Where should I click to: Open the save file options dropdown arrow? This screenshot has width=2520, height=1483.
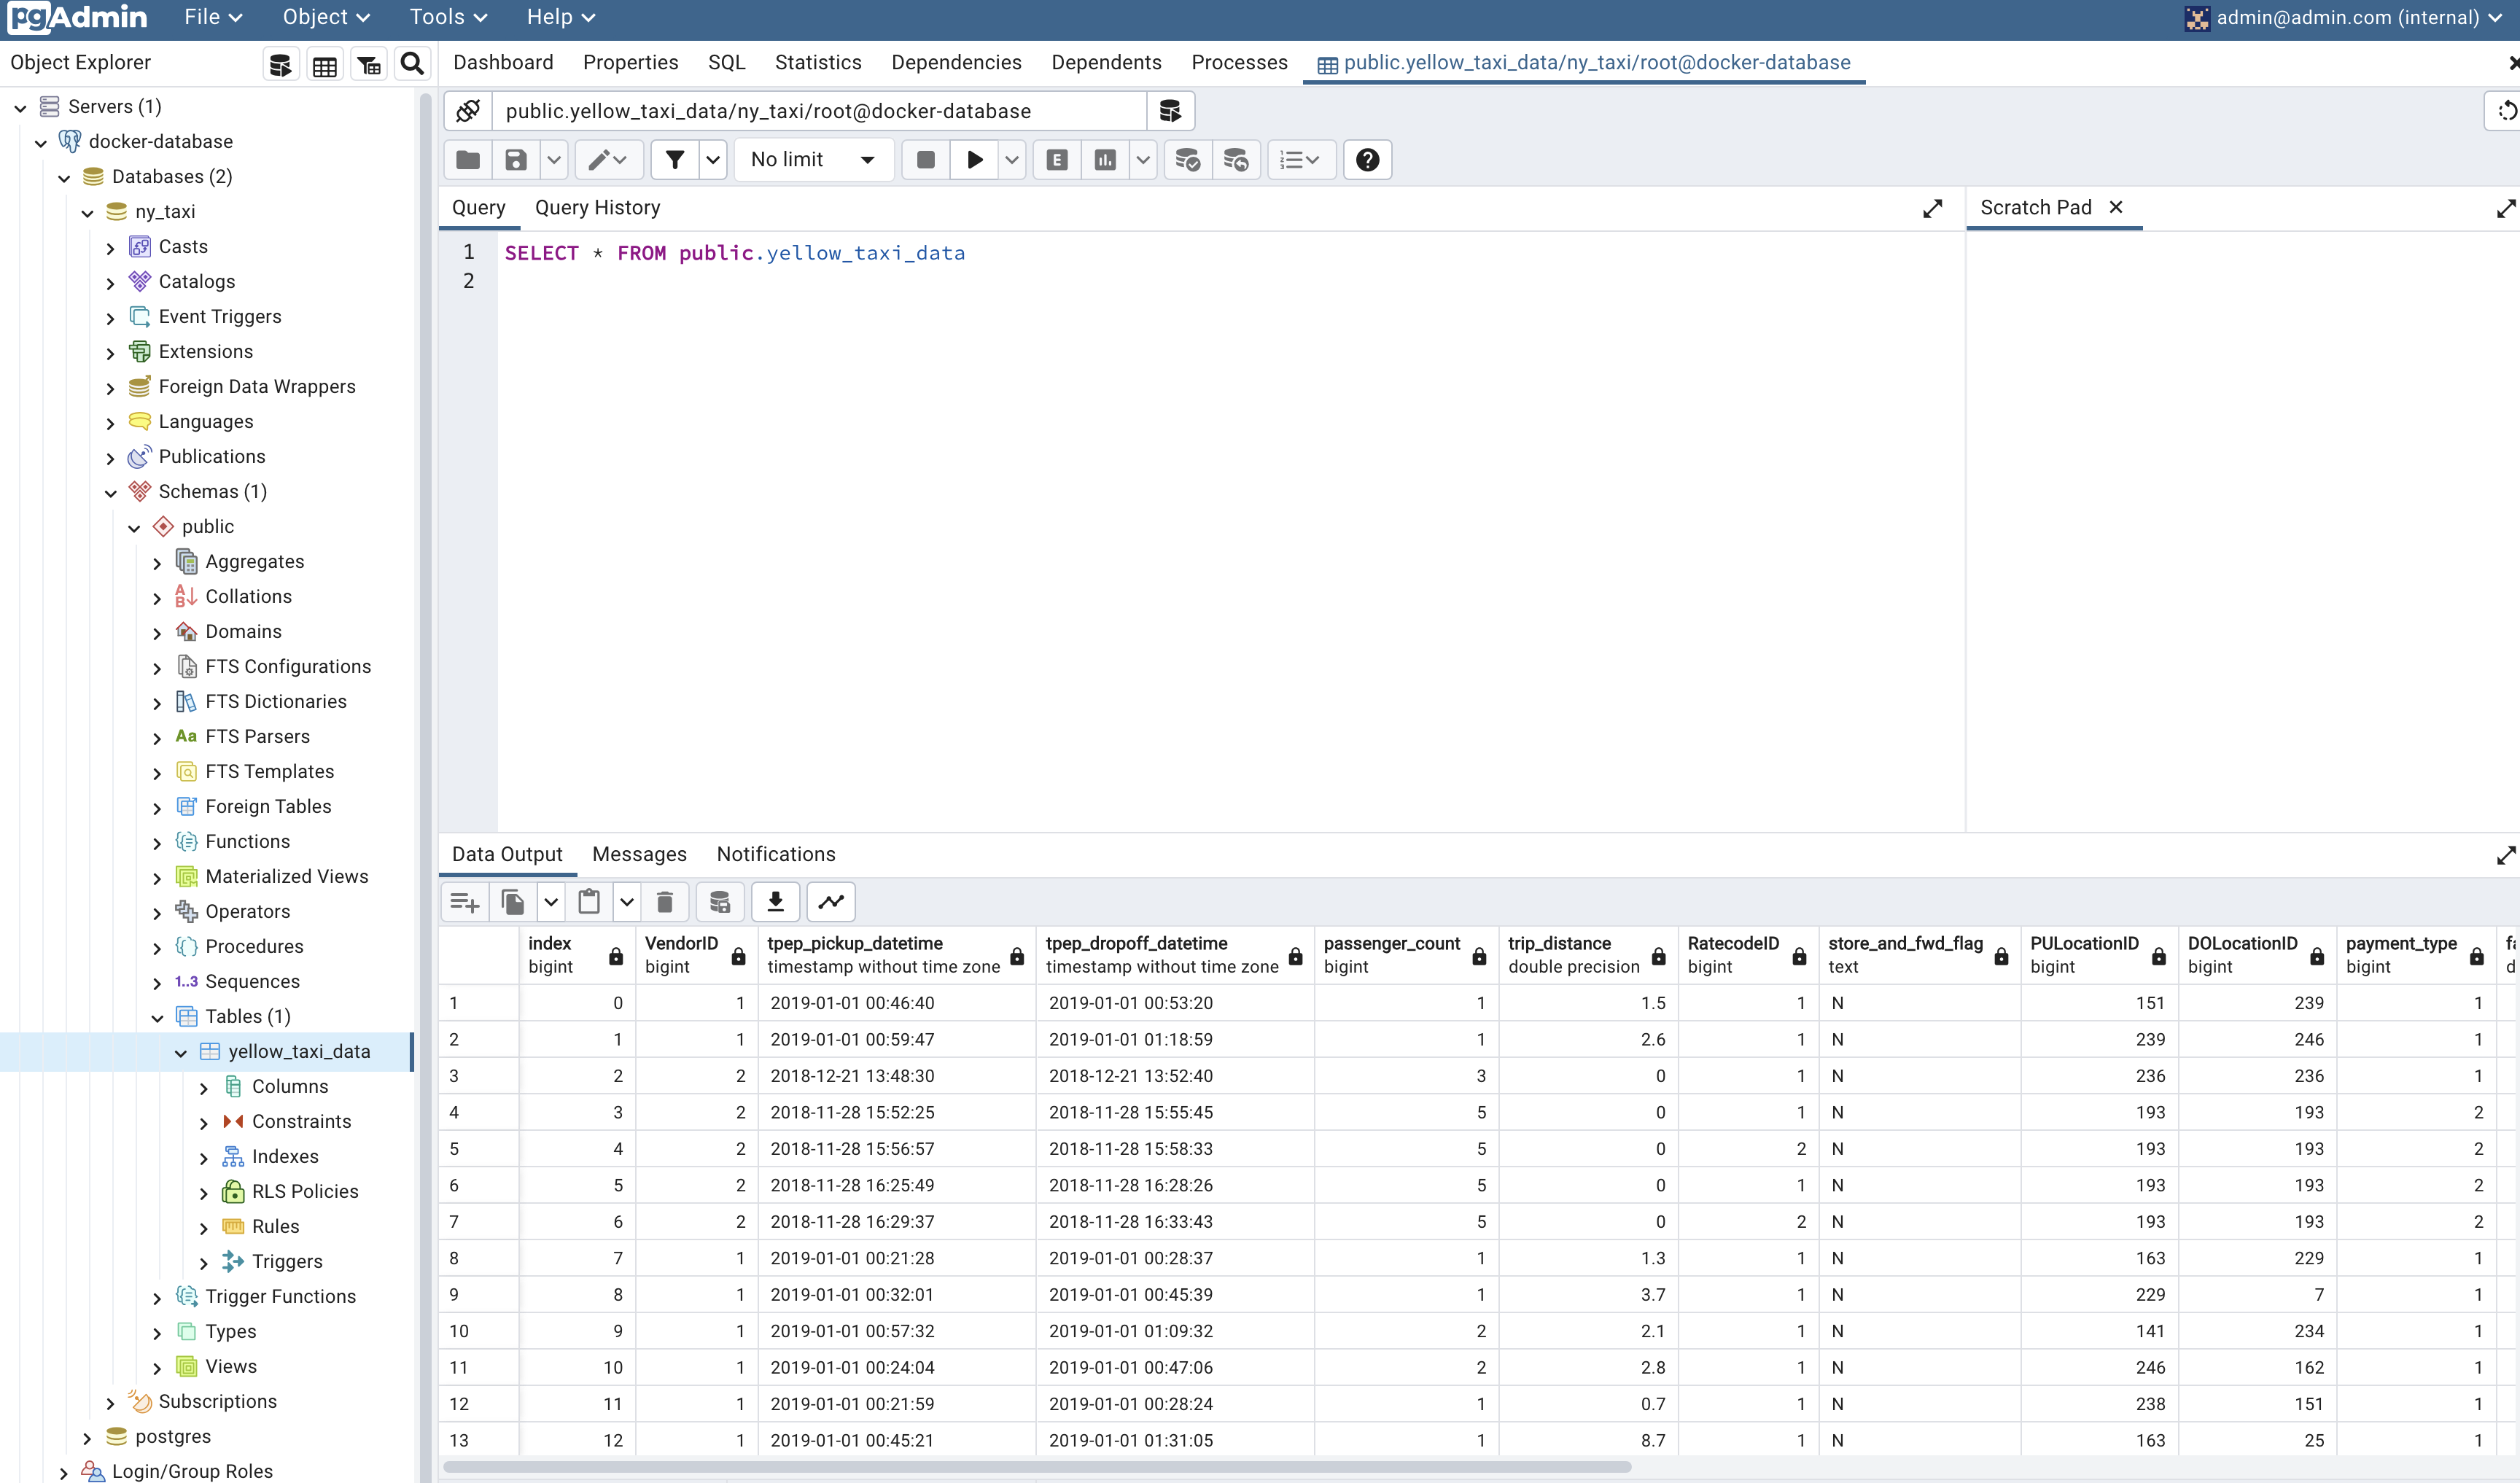[x=553, y=160]
